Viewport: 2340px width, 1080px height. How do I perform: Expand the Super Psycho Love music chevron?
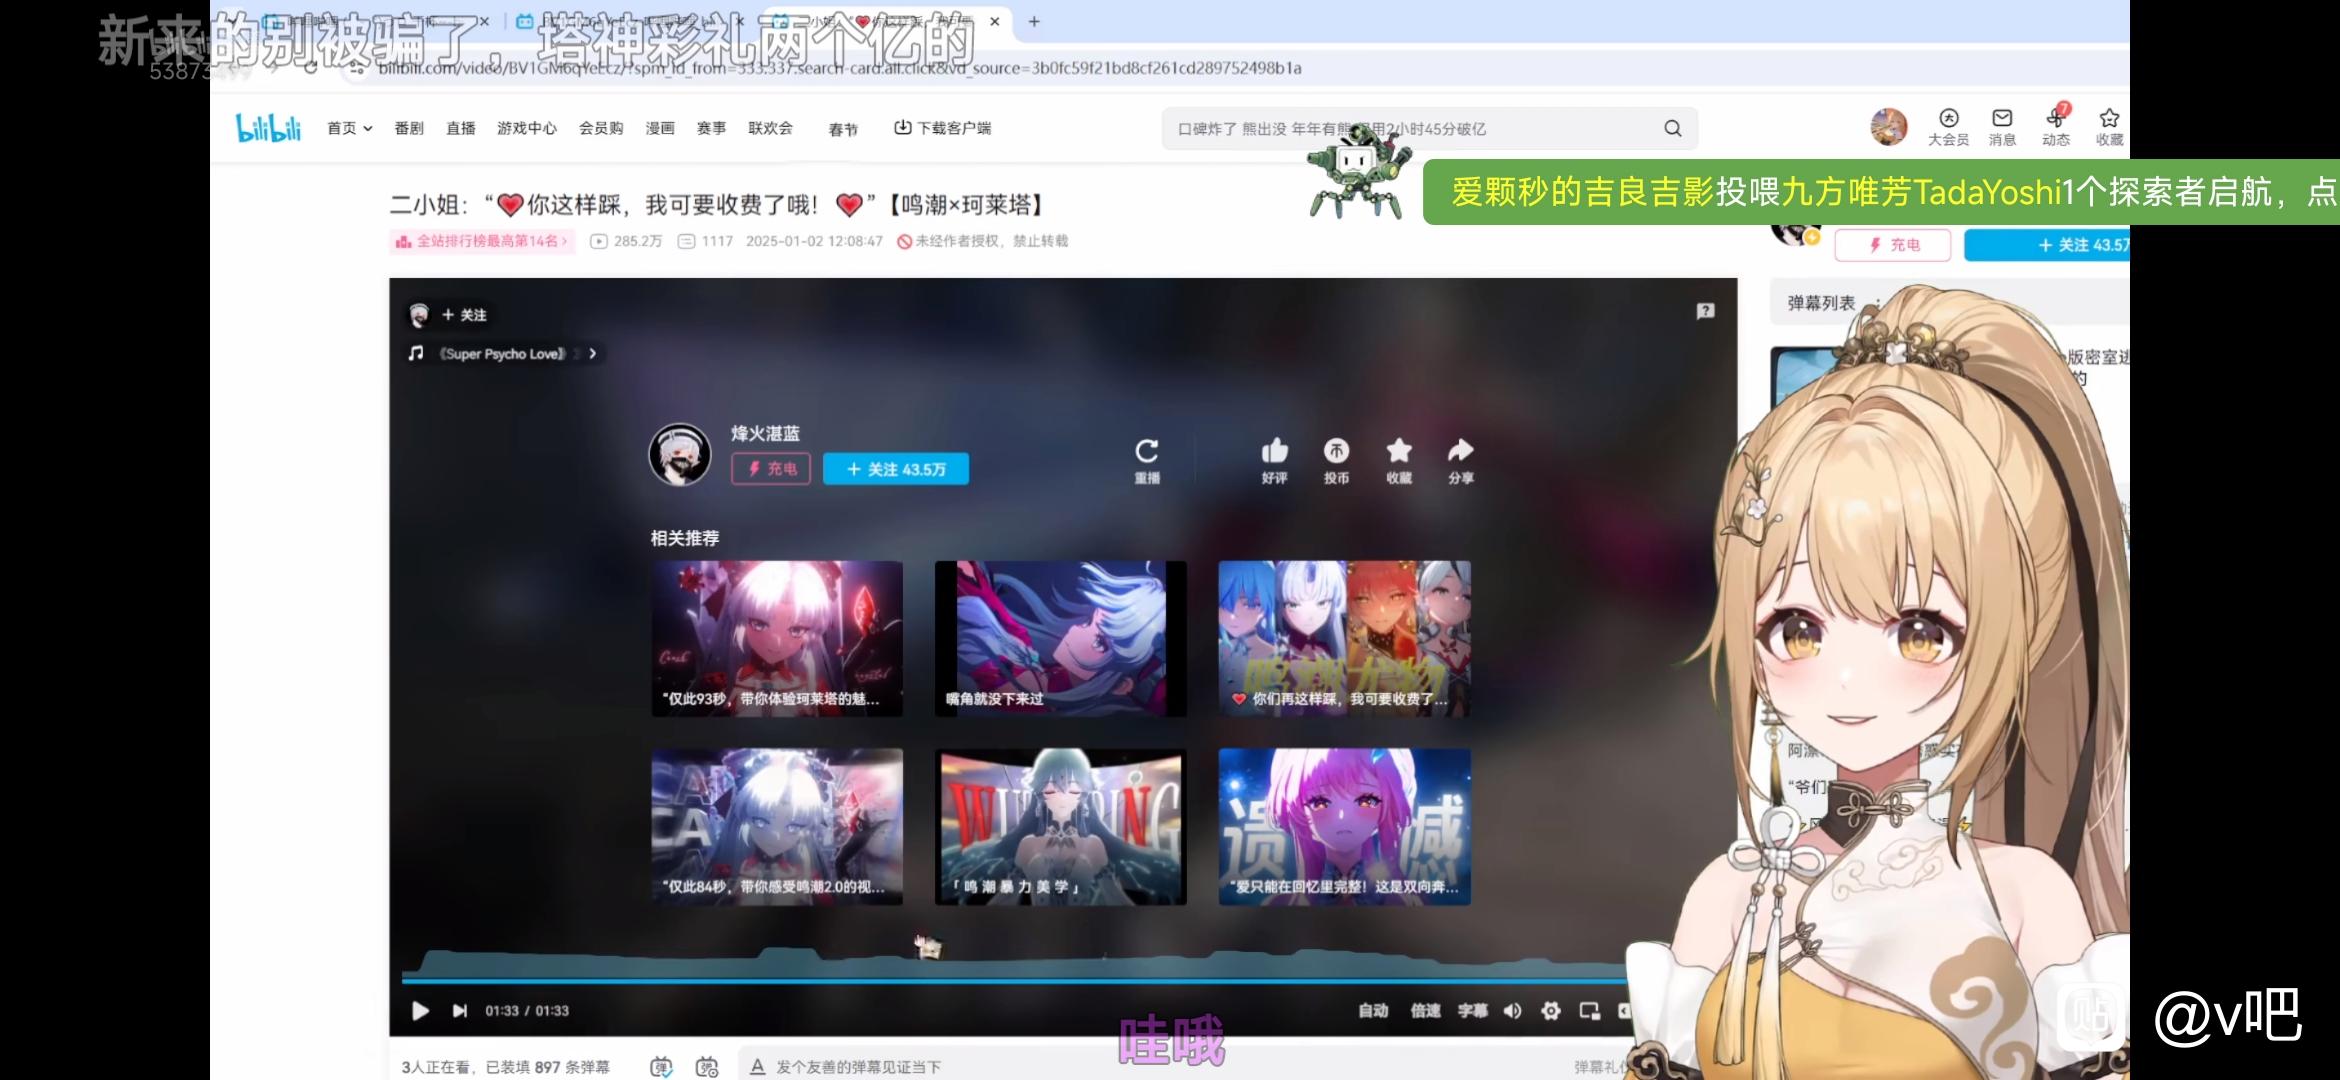coord(593,354)
